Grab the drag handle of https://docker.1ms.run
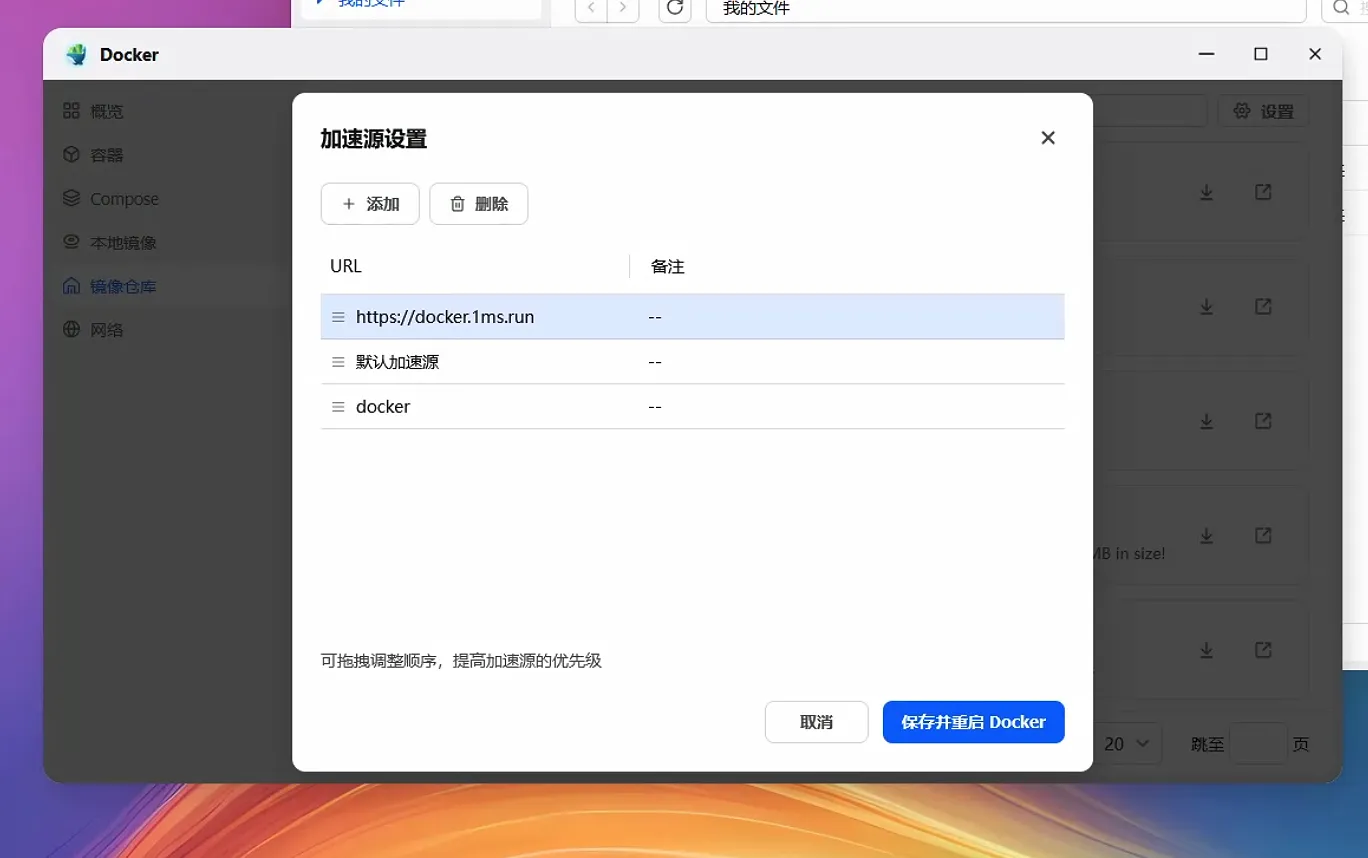The height and width of the screenshot is (858, 1368). pos(338,317)
